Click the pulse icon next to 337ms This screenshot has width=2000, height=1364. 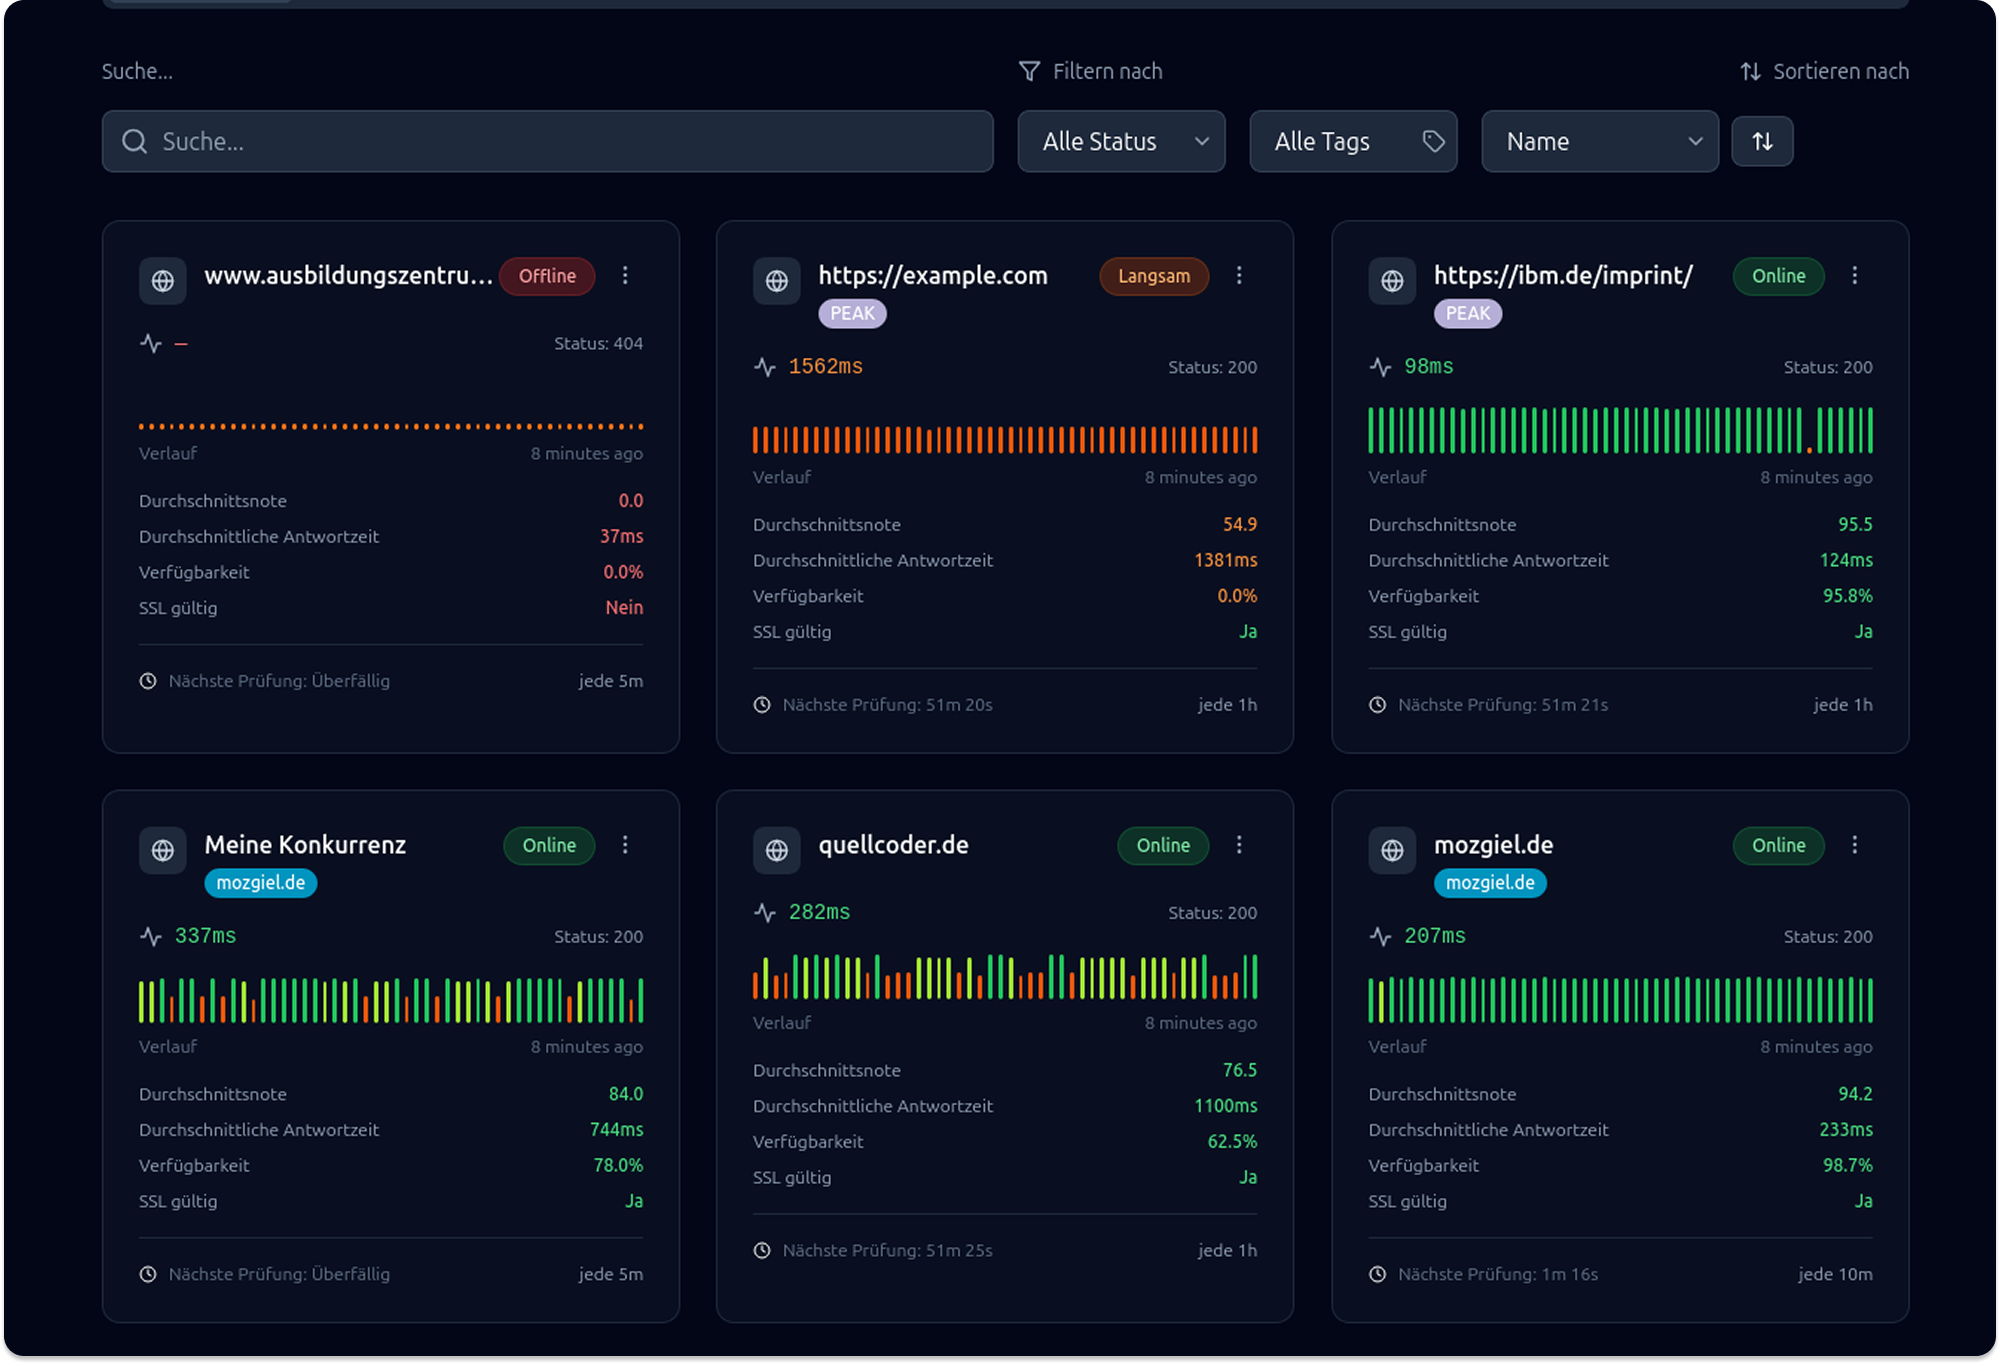pyautogui.click(x=151, y=936)
